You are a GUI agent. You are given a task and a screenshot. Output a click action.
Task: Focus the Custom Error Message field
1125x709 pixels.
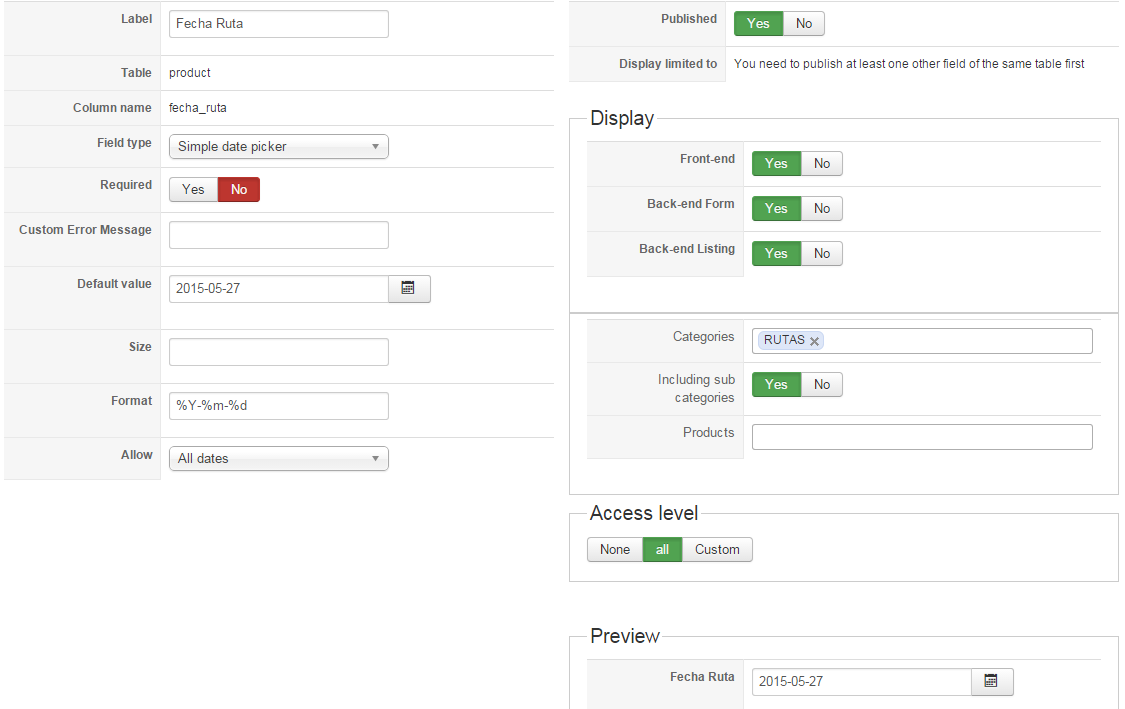tap(278, 235)
